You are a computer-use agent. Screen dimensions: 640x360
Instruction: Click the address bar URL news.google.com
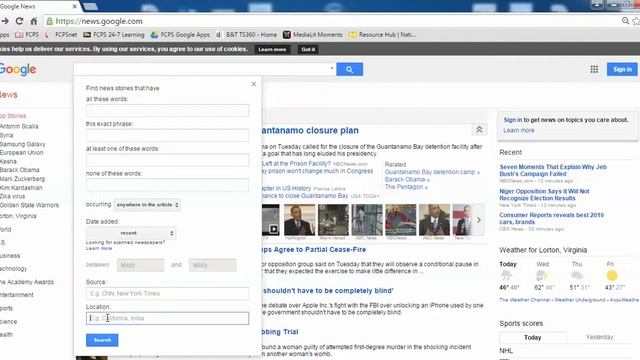tap(99, 21)
